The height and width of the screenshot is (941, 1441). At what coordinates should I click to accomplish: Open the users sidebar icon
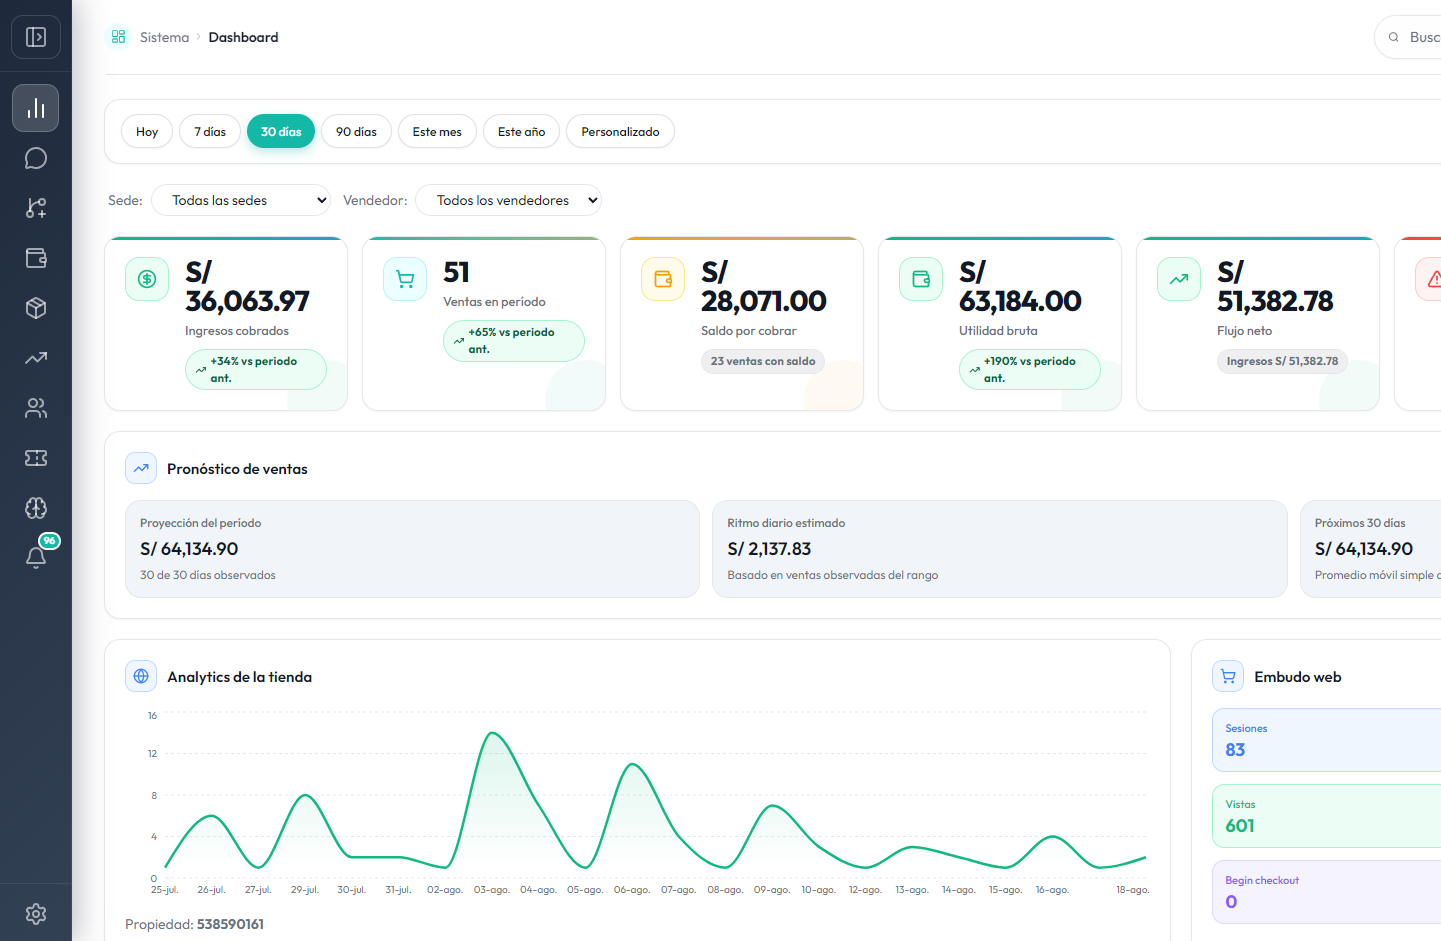pyautogui.click(x=36, y=408)
